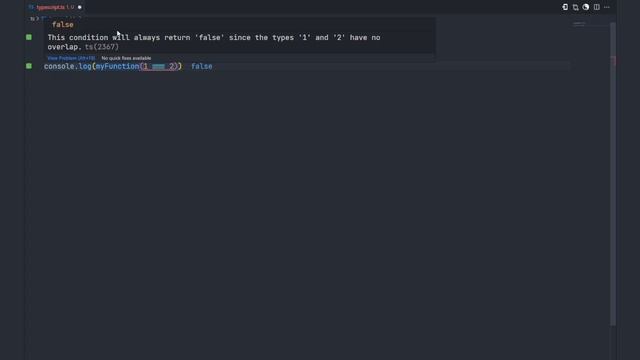The image size is (640, 360).
Task: Click the red error marker in overview ruler
Action: point(613,61)
